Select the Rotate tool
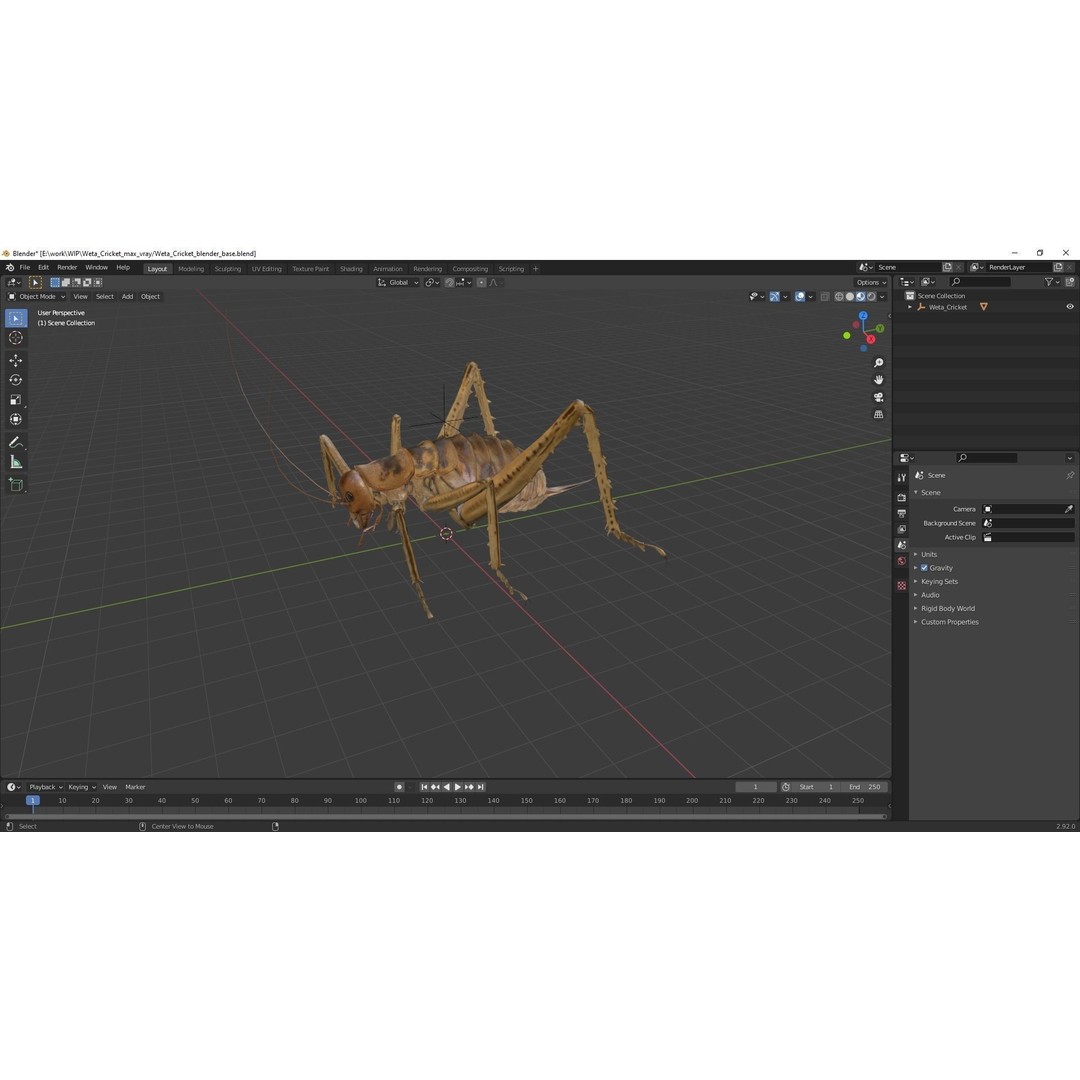 click(x=16, y=380)
